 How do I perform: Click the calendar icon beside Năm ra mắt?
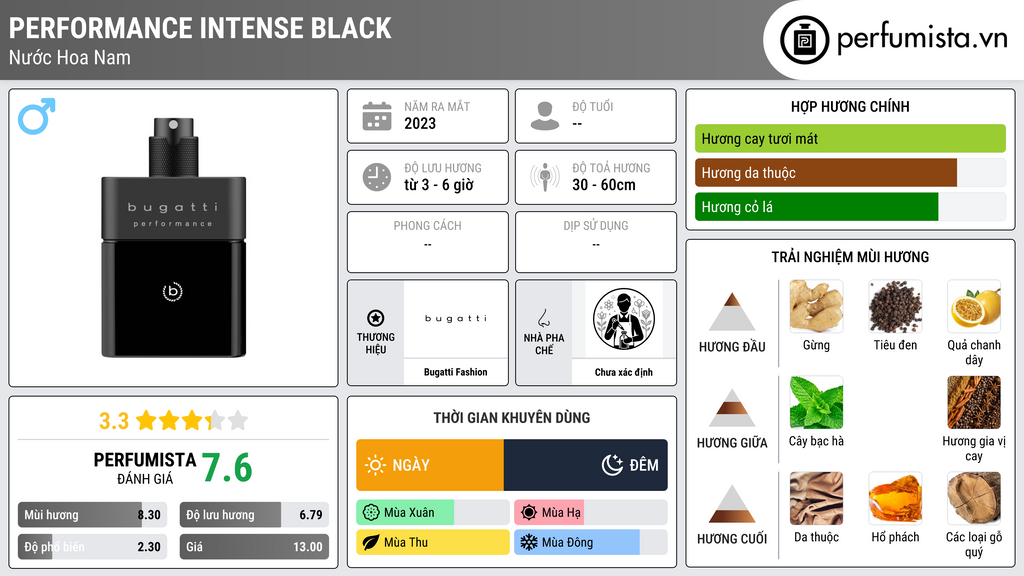377,116
